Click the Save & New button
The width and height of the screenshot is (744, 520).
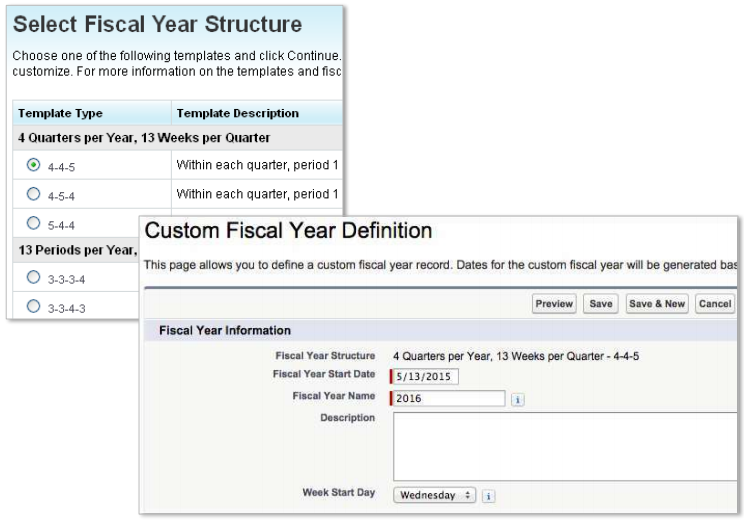pos(656,304)
